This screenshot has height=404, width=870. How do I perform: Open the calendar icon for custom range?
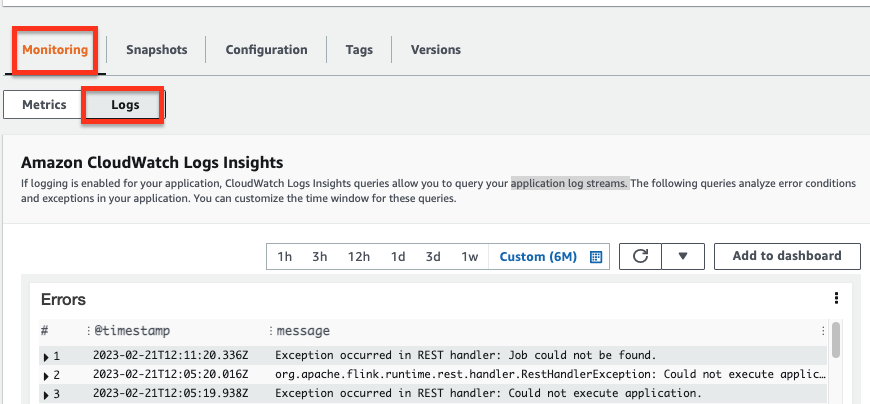tap(596, 257)
